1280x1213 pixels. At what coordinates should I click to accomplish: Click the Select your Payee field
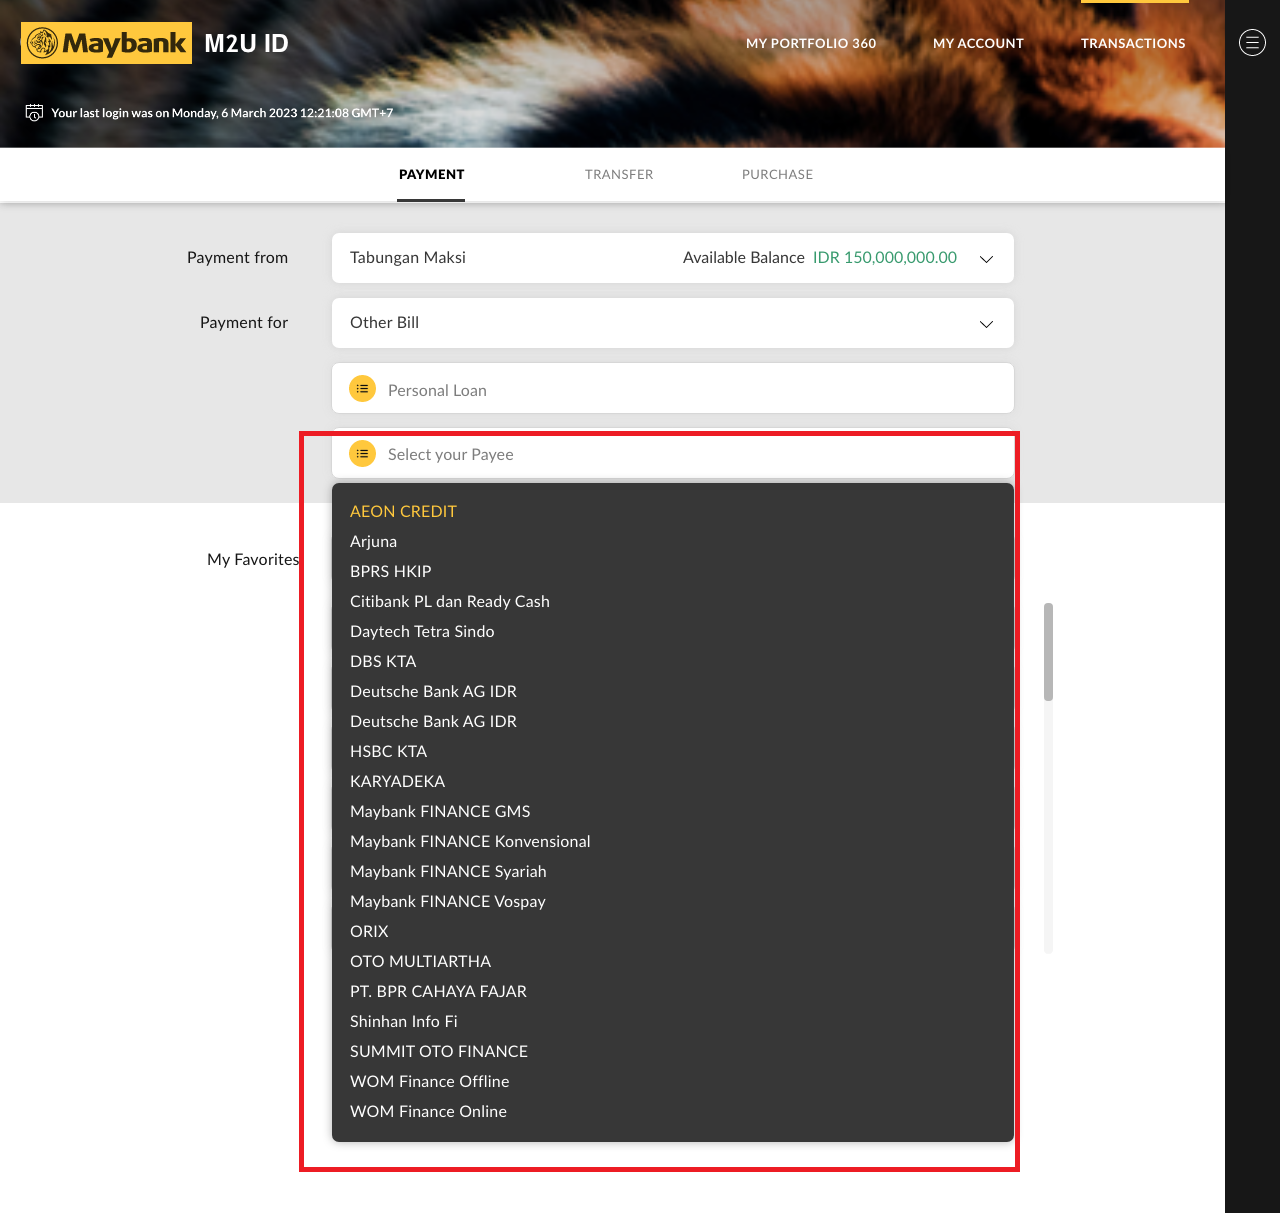click(673, 454)
